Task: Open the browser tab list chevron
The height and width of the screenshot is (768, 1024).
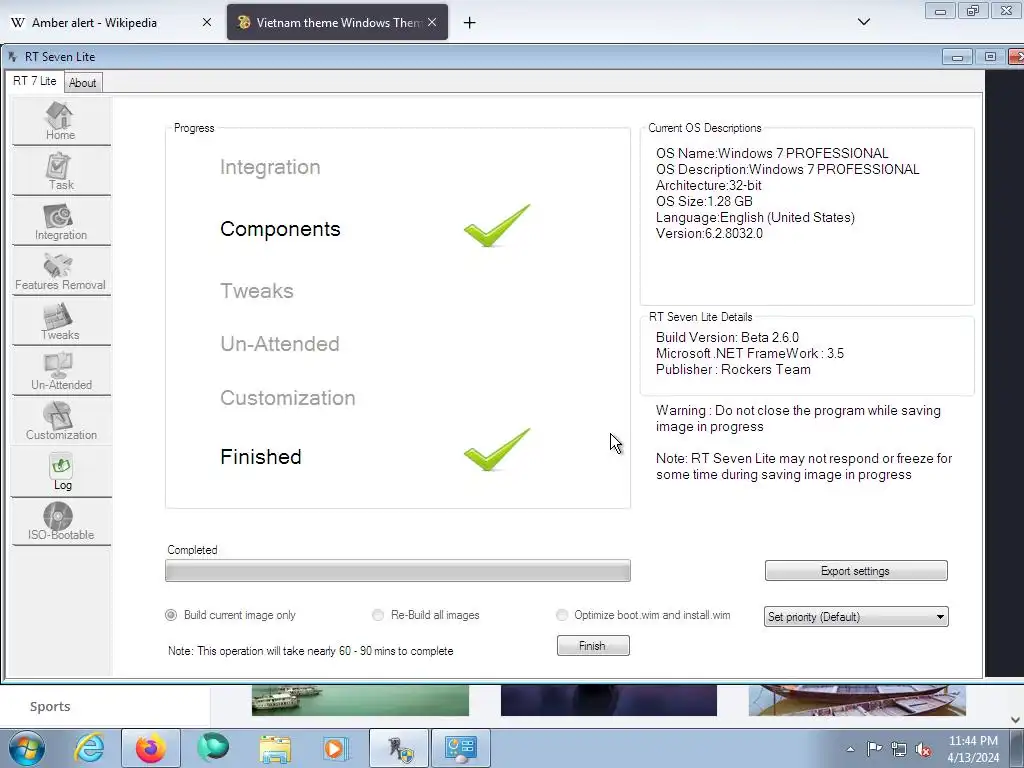Action: click(863, 22)
